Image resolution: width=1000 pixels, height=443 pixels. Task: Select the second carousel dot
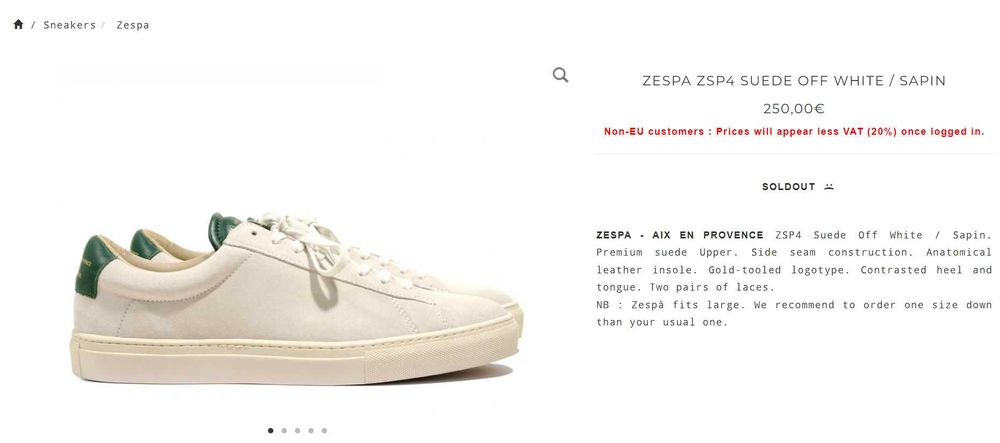coord(284,430)
